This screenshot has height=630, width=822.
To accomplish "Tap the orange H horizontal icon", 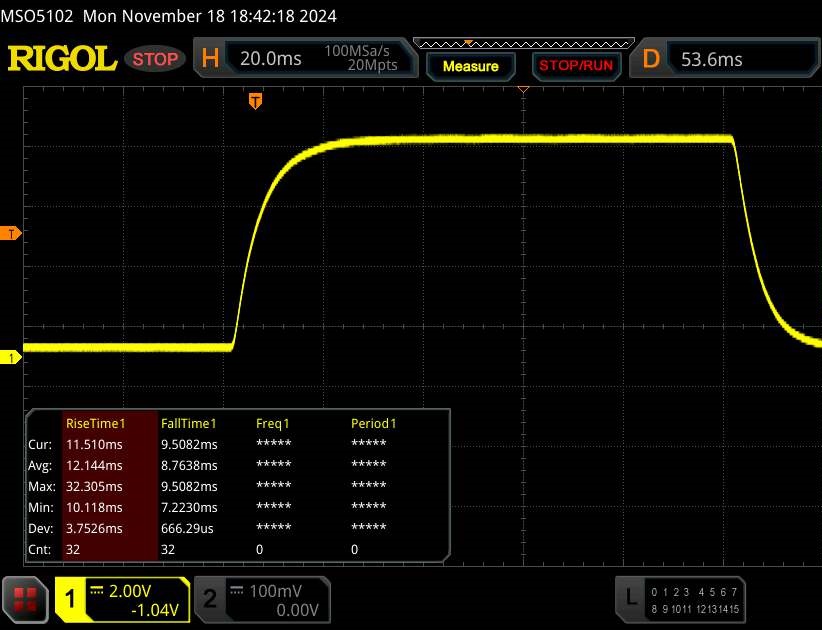I will [210, 59].
